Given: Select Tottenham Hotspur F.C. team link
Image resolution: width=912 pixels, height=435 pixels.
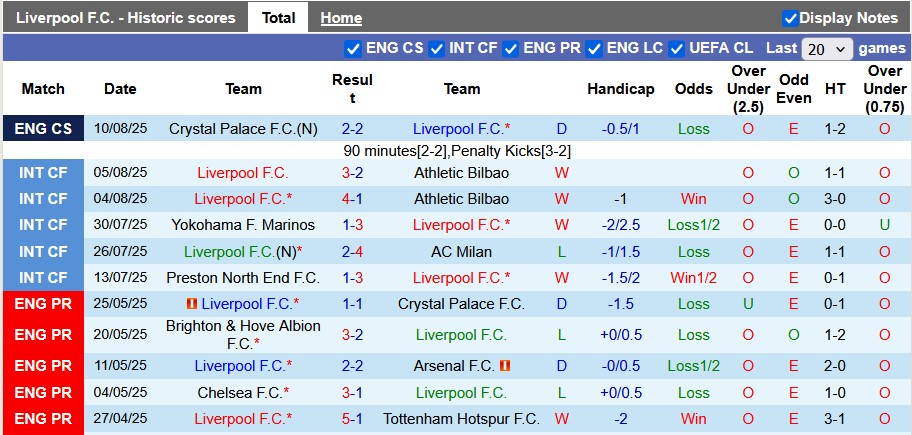Looking at the screenshot, I should (x=461, y=419).
